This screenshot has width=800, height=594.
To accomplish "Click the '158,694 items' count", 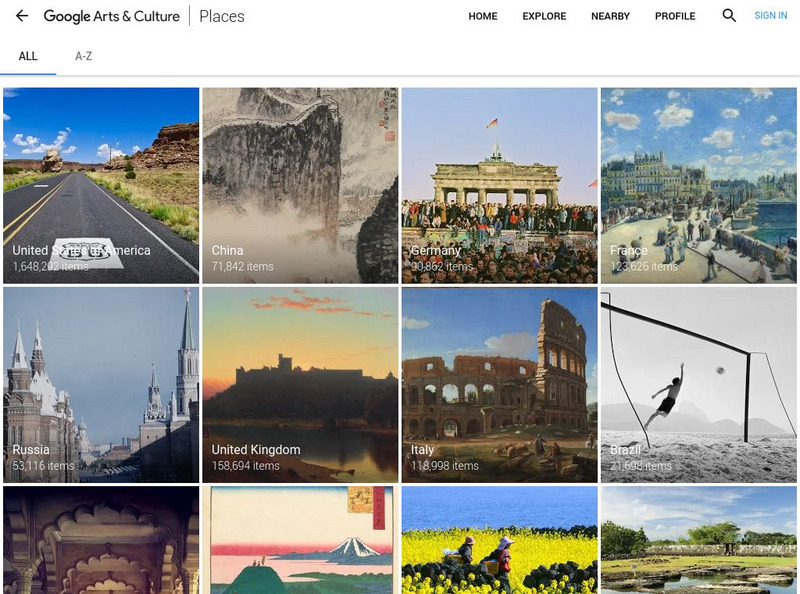I will [245, 466].
